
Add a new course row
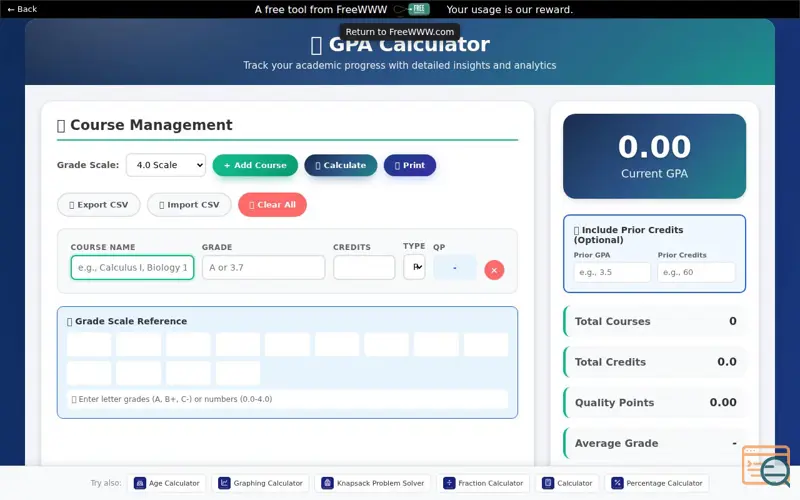pos(255,165)
